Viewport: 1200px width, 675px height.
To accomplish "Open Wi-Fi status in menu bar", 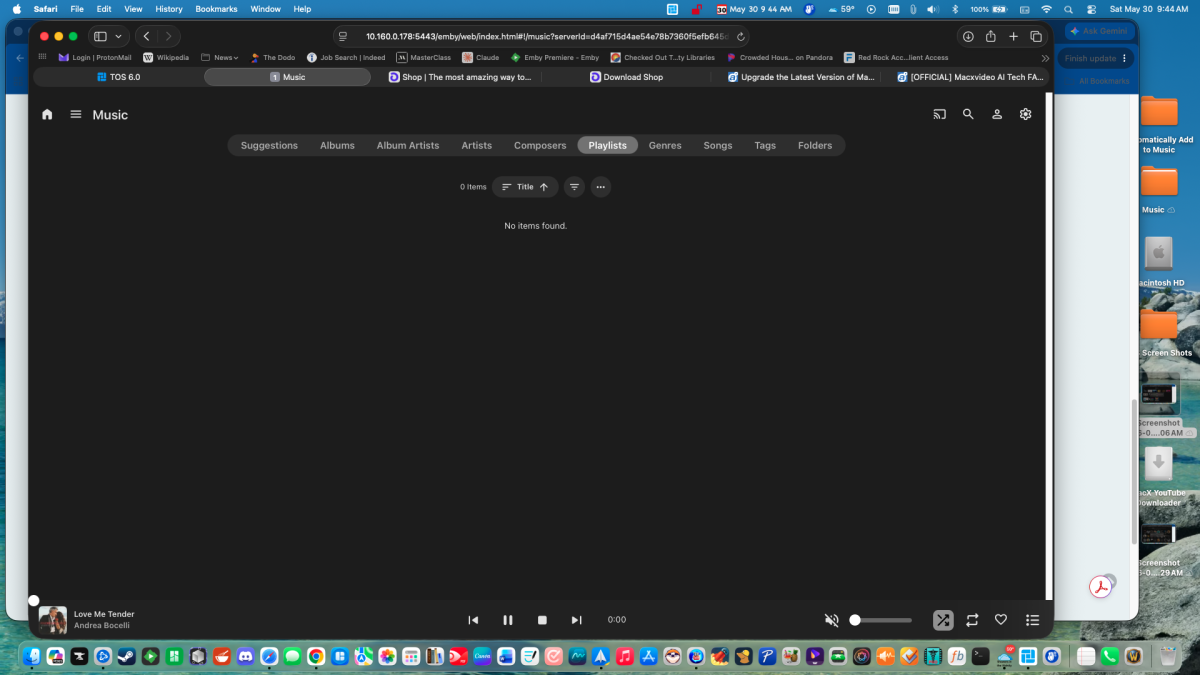I will pyautogui.click(x=1046, y=9).
